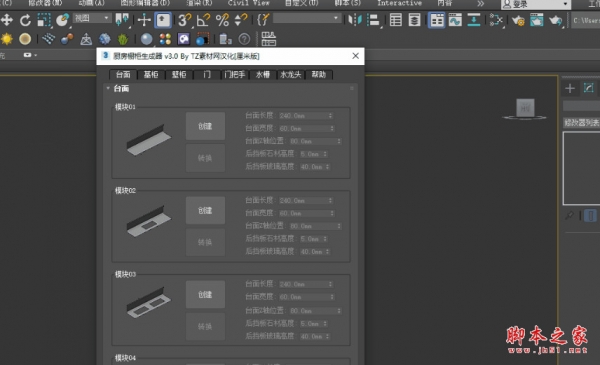Screen dimensions: 600x365
Task: Toggle Percent Snap
Action: [222, 20]
